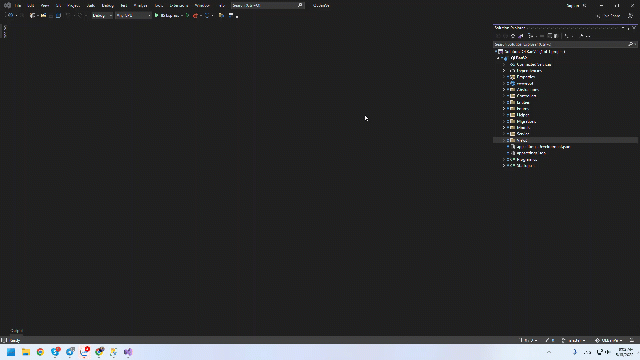Click the Home icon in Solution Explorer
The height and width of the screenshot is (360, 640).
tap(513, 36)
